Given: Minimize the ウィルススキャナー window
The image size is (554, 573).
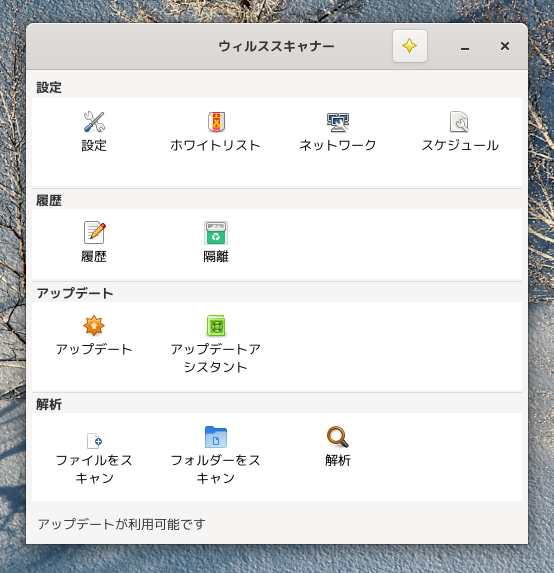Looking at the screenshot, I should 465,46.
